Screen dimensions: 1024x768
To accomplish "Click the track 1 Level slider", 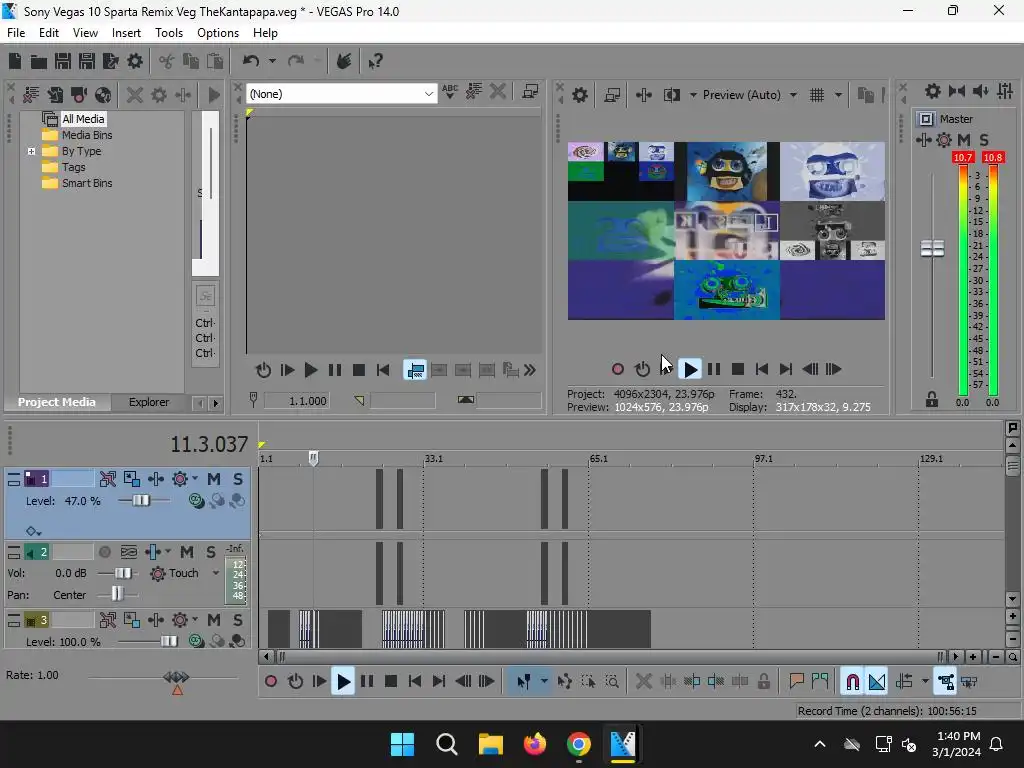I will [141, 501].
